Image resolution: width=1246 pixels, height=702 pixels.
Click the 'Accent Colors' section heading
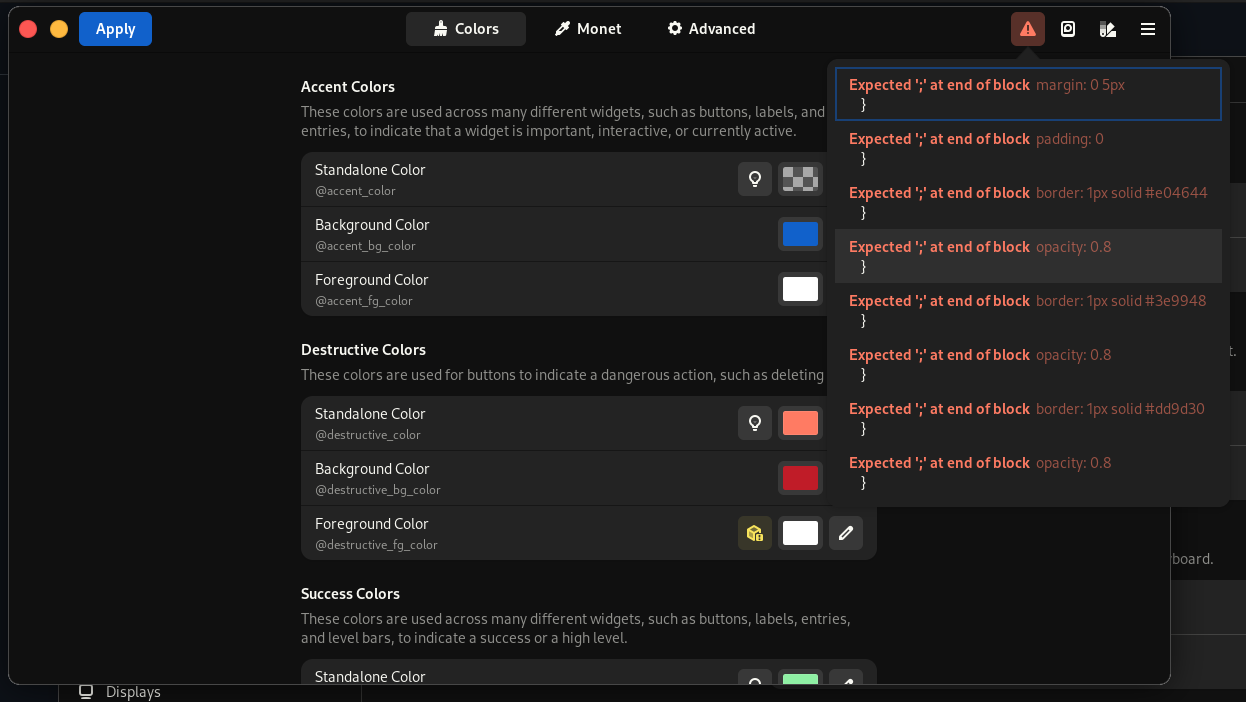(x=348, y=87)
